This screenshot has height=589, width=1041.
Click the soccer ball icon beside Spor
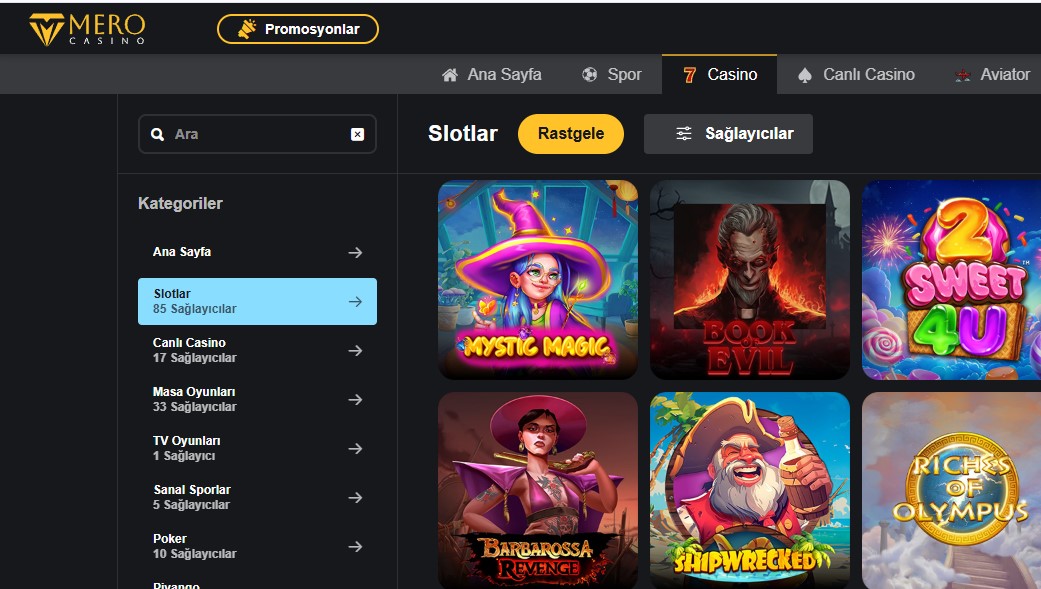[590, 75]
